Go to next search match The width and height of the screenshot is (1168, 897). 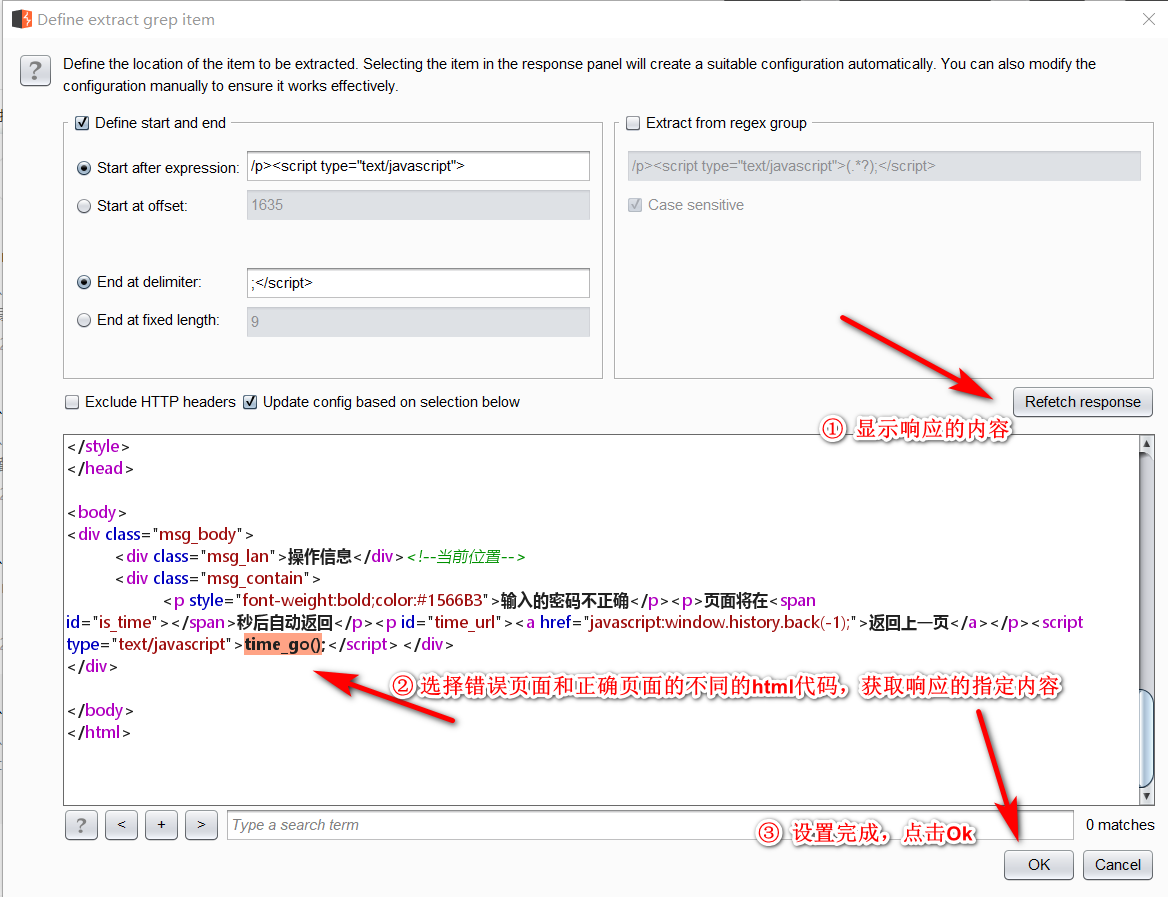[201, 825]
